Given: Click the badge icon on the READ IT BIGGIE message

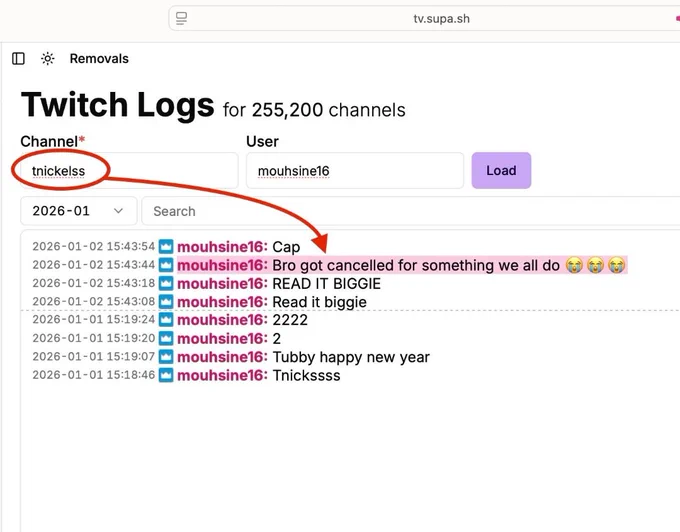Looking at the screenshot, I should pos(166,283).
